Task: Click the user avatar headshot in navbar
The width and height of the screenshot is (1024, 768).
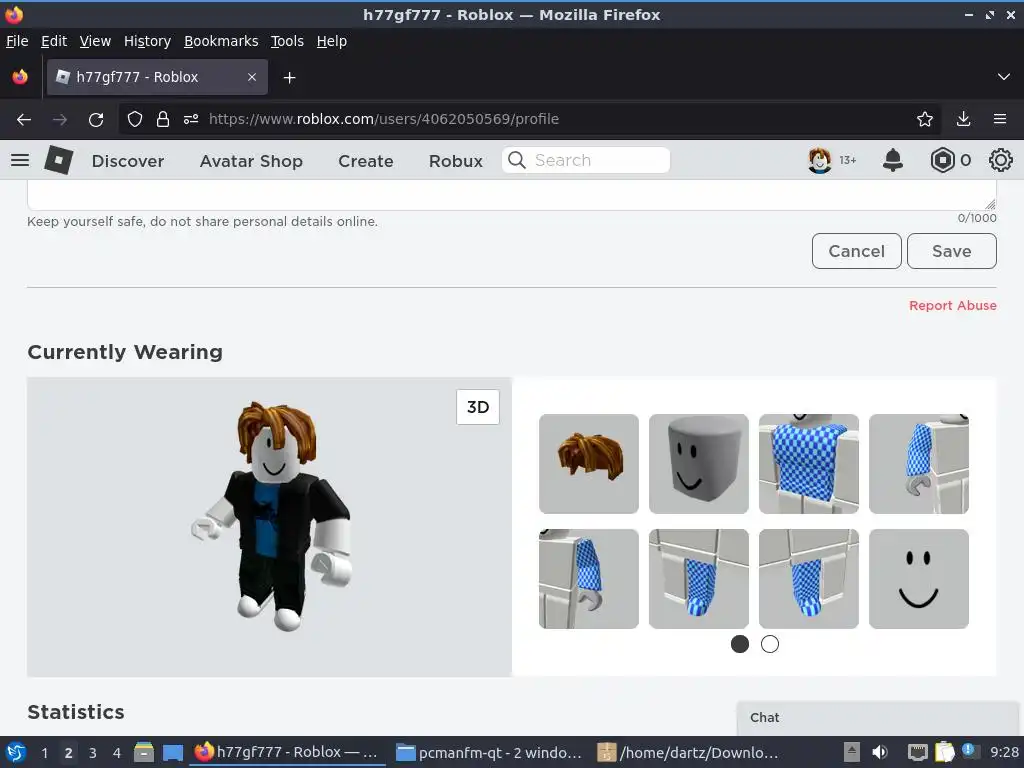Action: click(820, 160)
